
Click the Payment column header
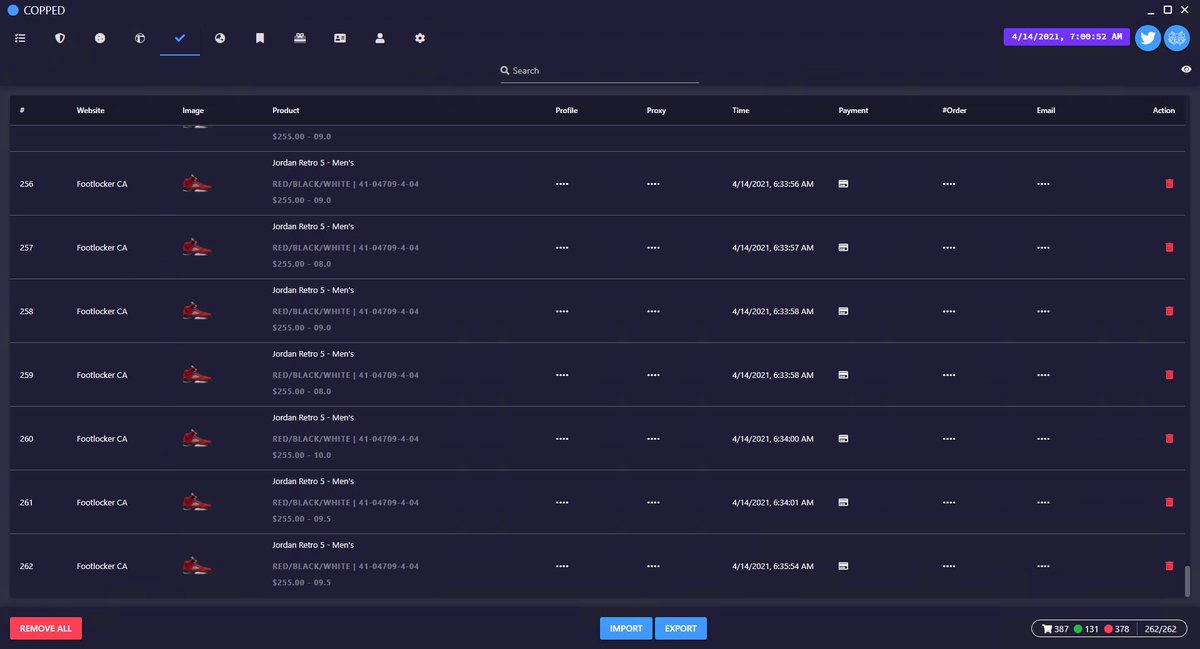pos(854,110)
